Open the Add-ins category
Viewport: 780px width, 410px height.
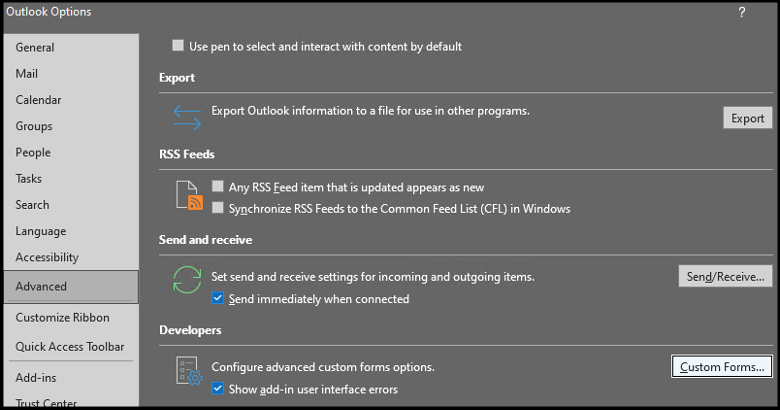click(34, 378)
